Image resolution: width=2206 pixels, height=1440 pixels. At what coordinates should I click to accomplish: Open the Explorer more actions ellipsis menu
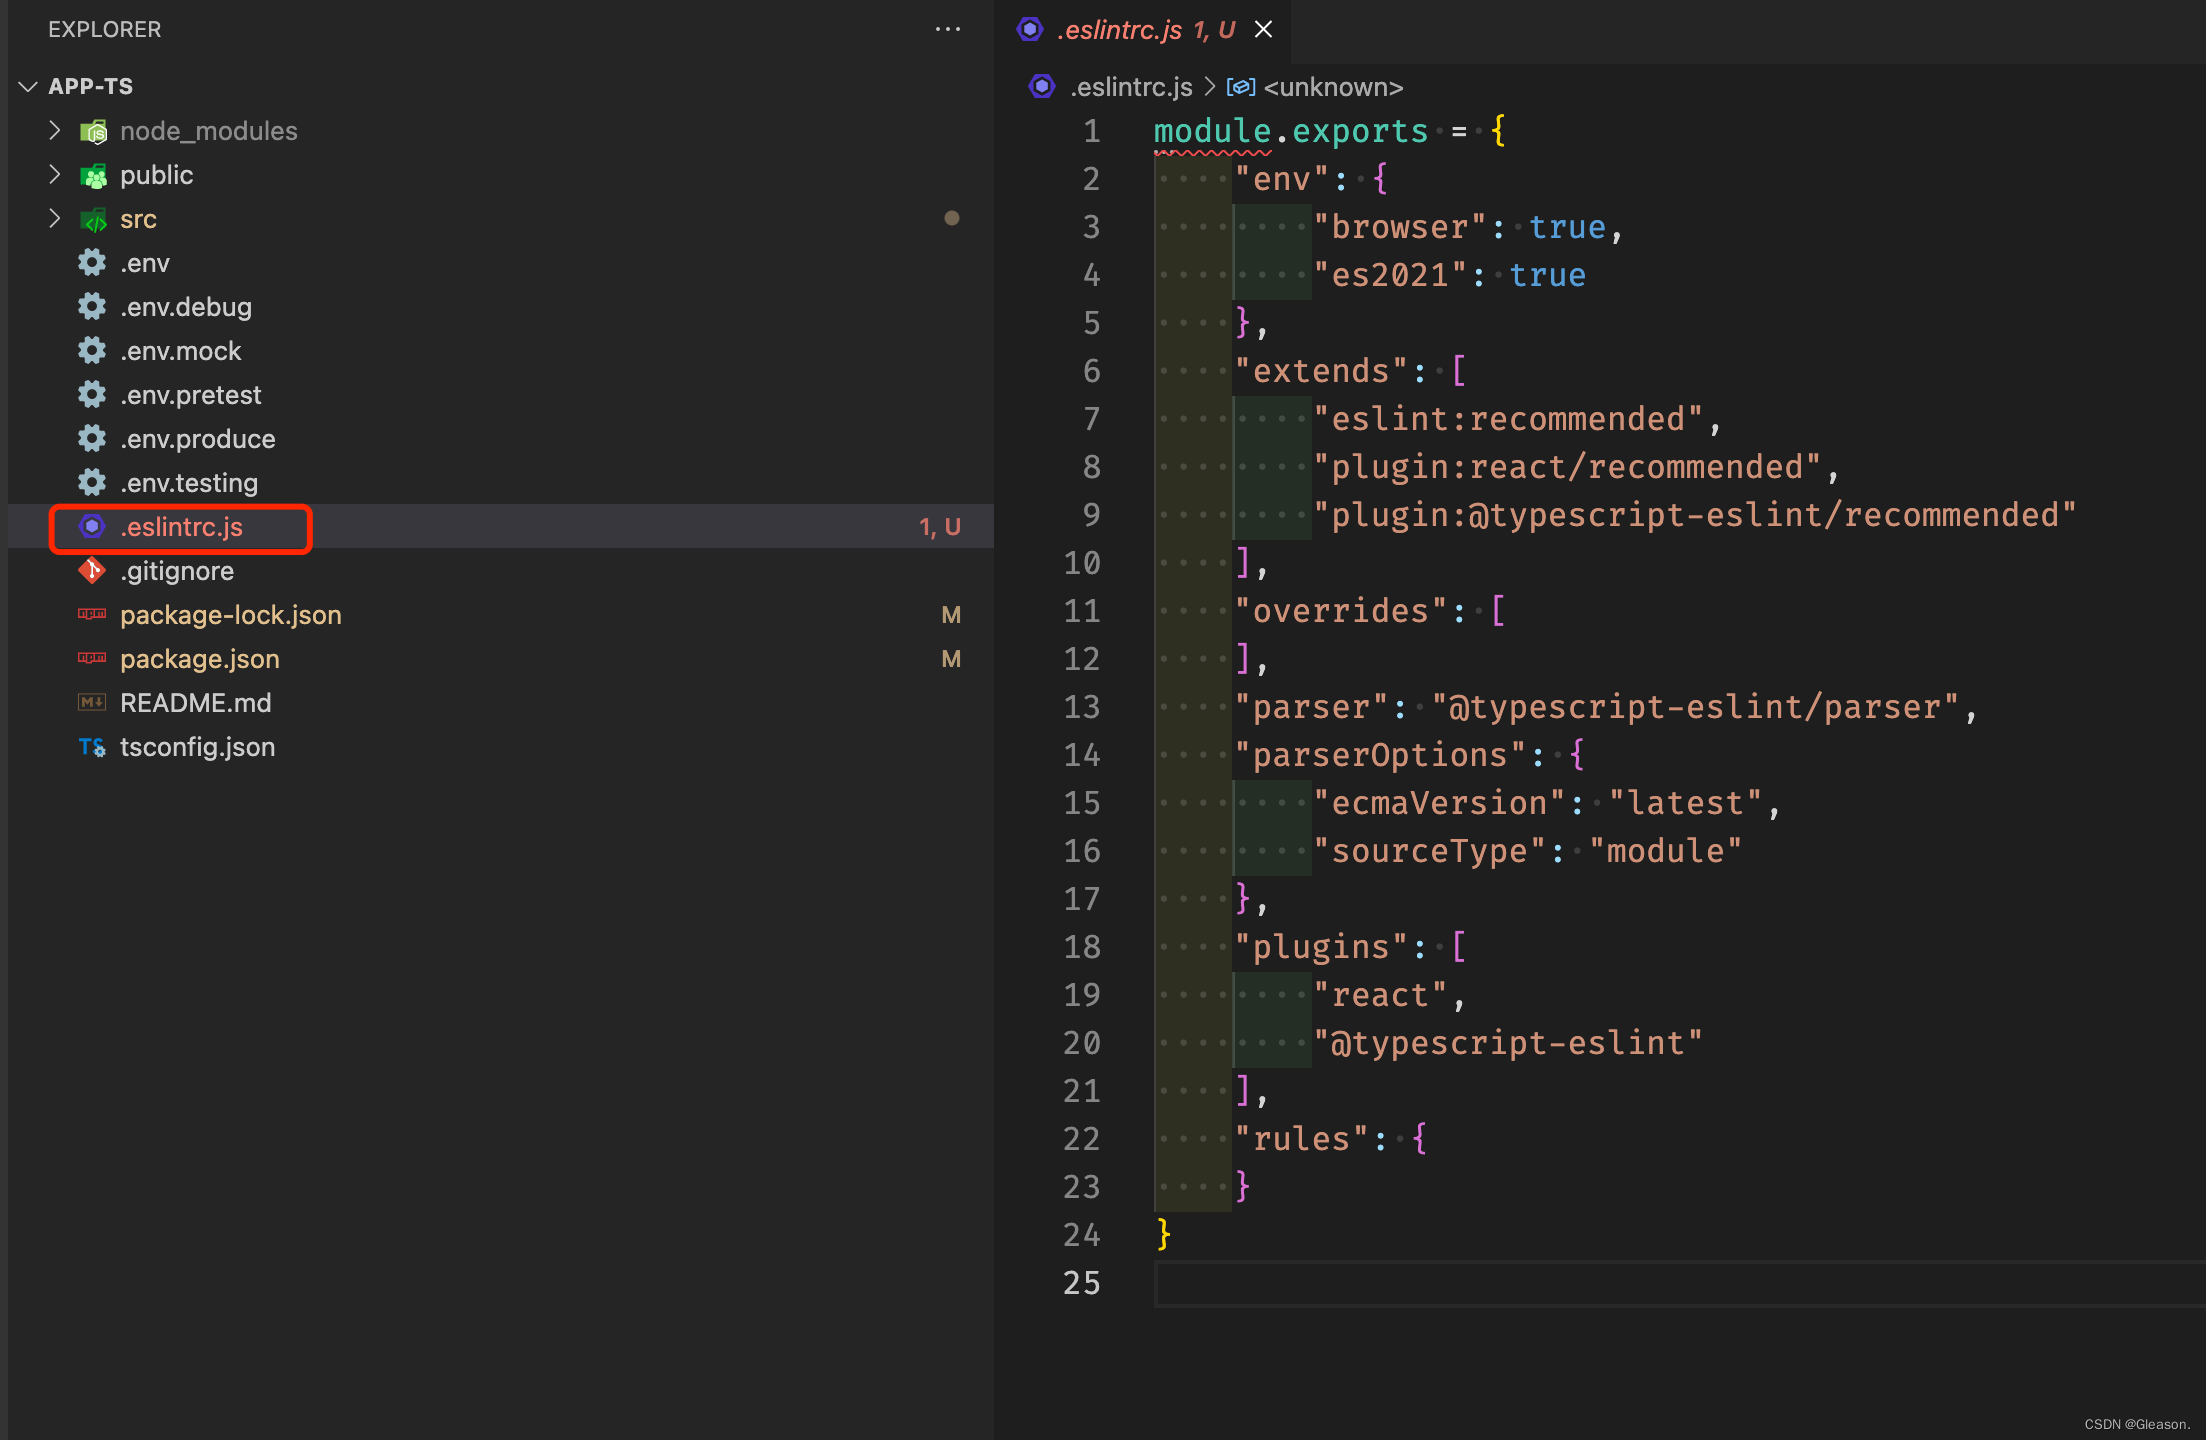(x=947, y=30)
